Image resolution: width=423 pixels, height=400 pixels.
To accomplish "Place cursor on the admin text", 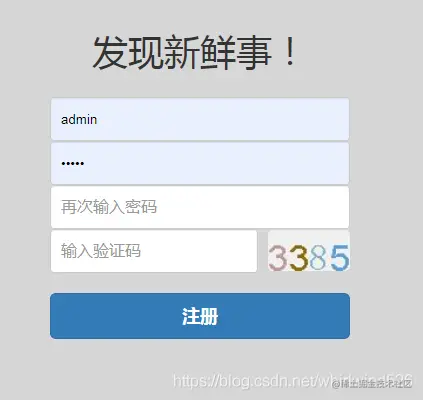I will click(79, 119).
